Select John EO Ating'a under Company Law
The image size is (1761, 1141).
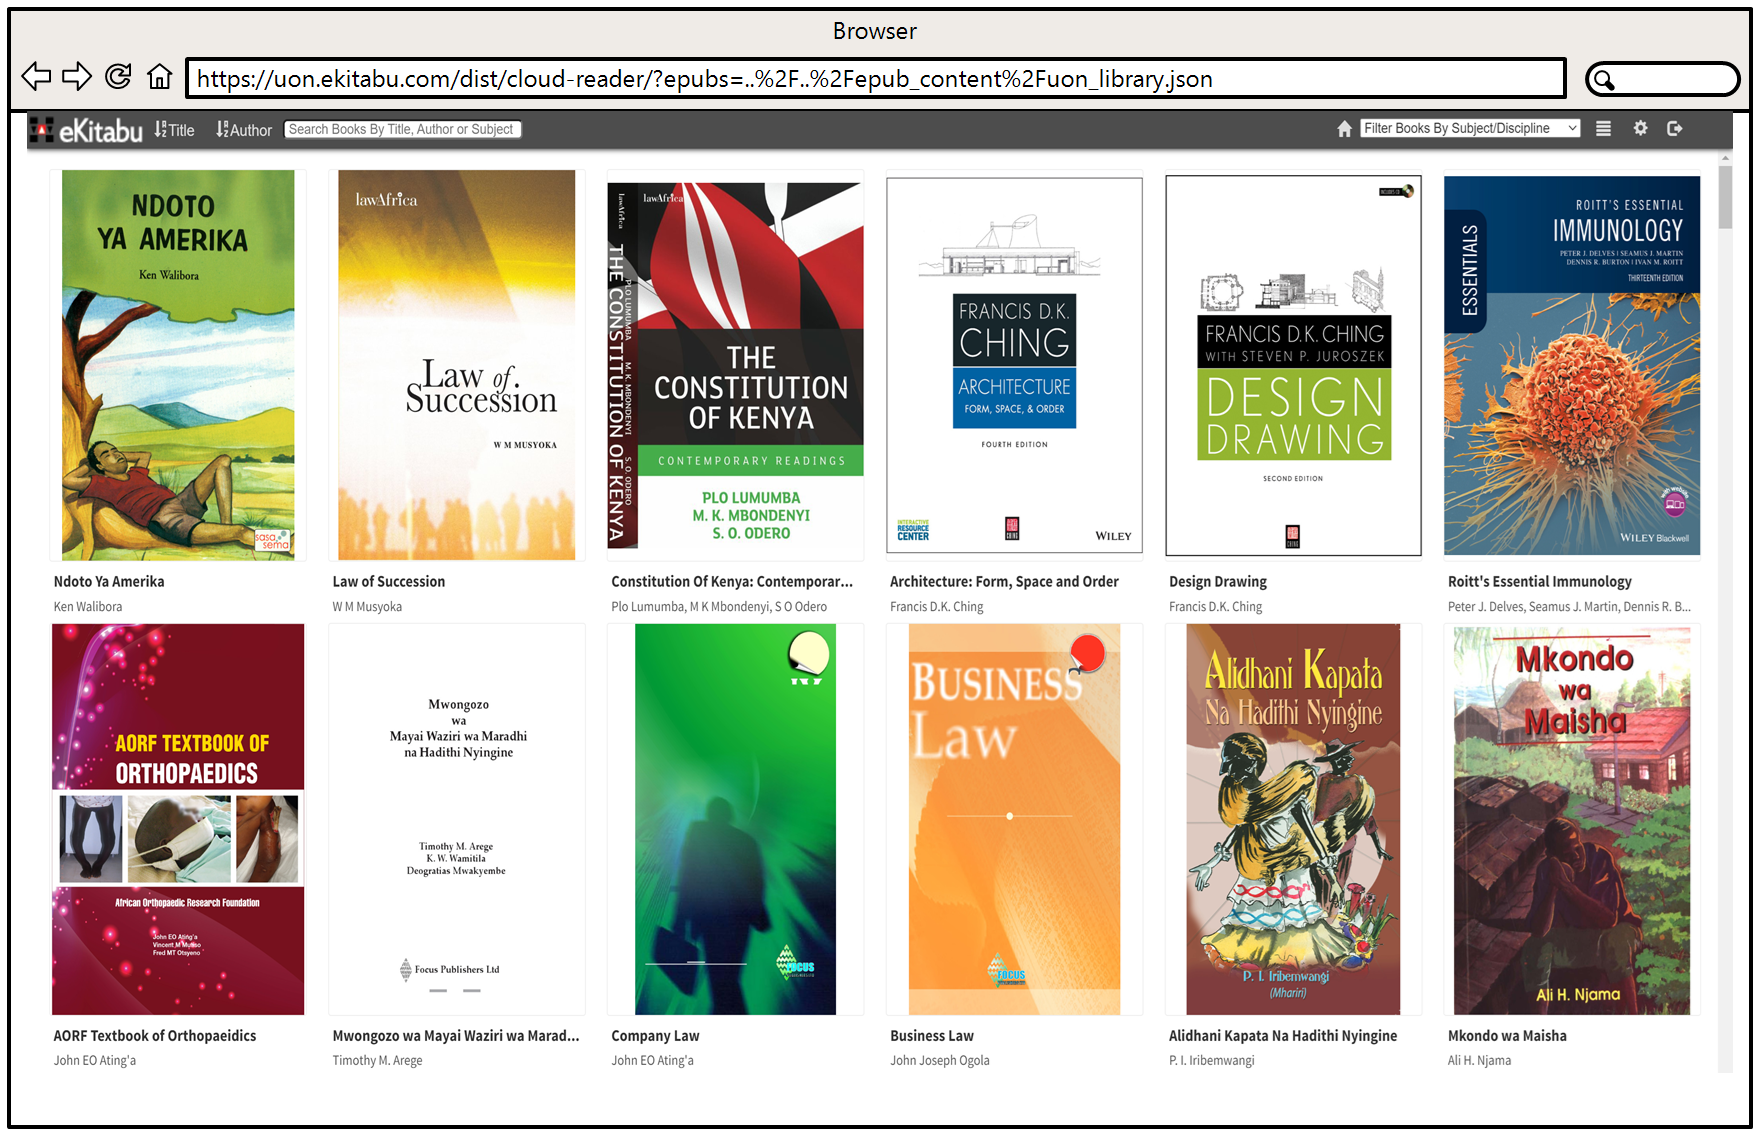[x=652, y=1060]
